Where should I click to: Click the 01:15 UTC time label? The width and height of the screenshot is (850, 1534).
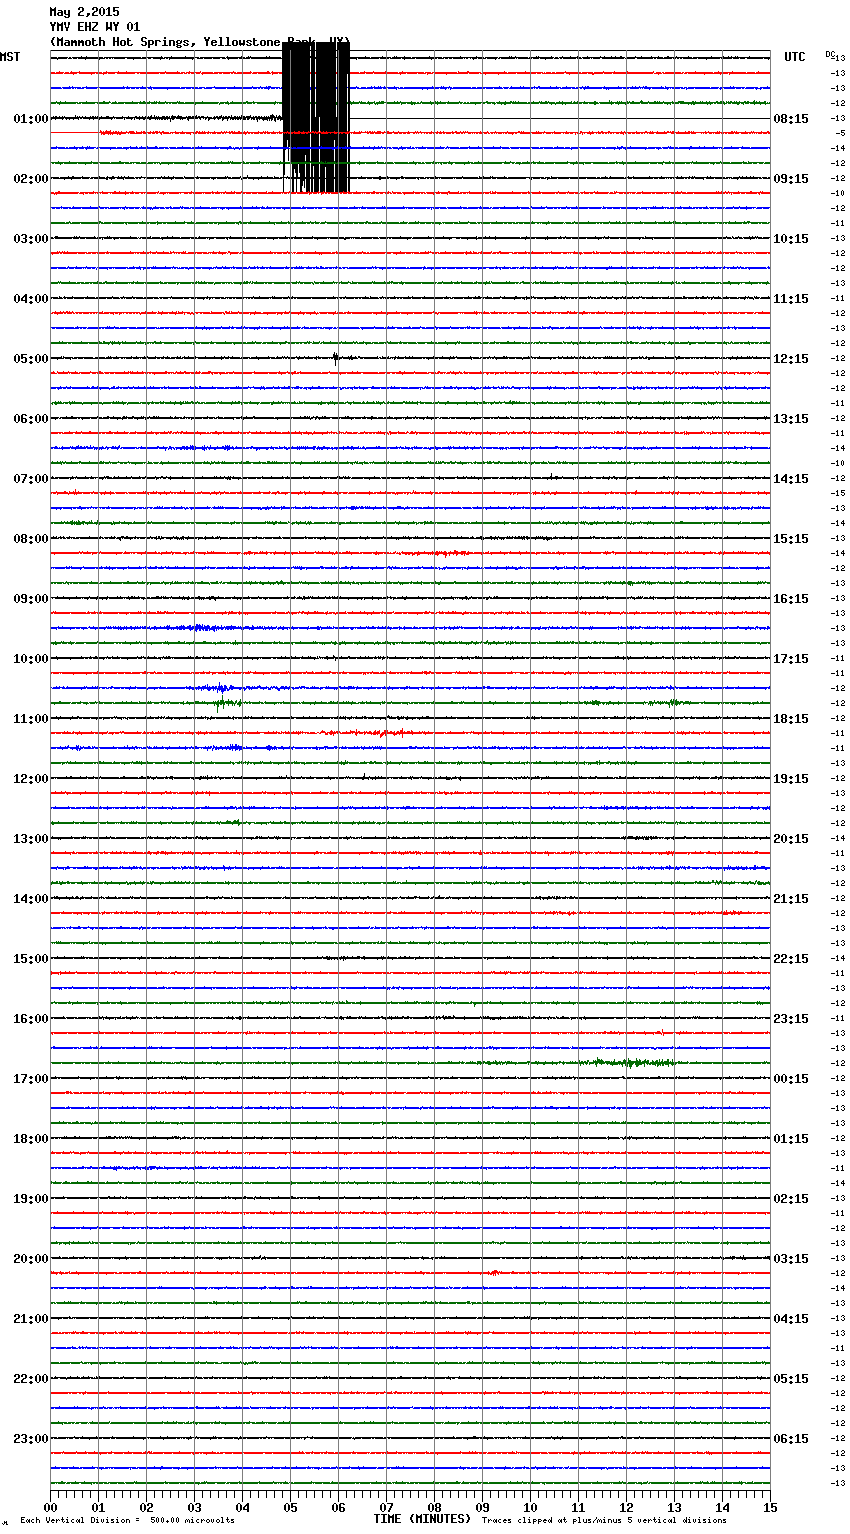click(x=791, y=1139)
